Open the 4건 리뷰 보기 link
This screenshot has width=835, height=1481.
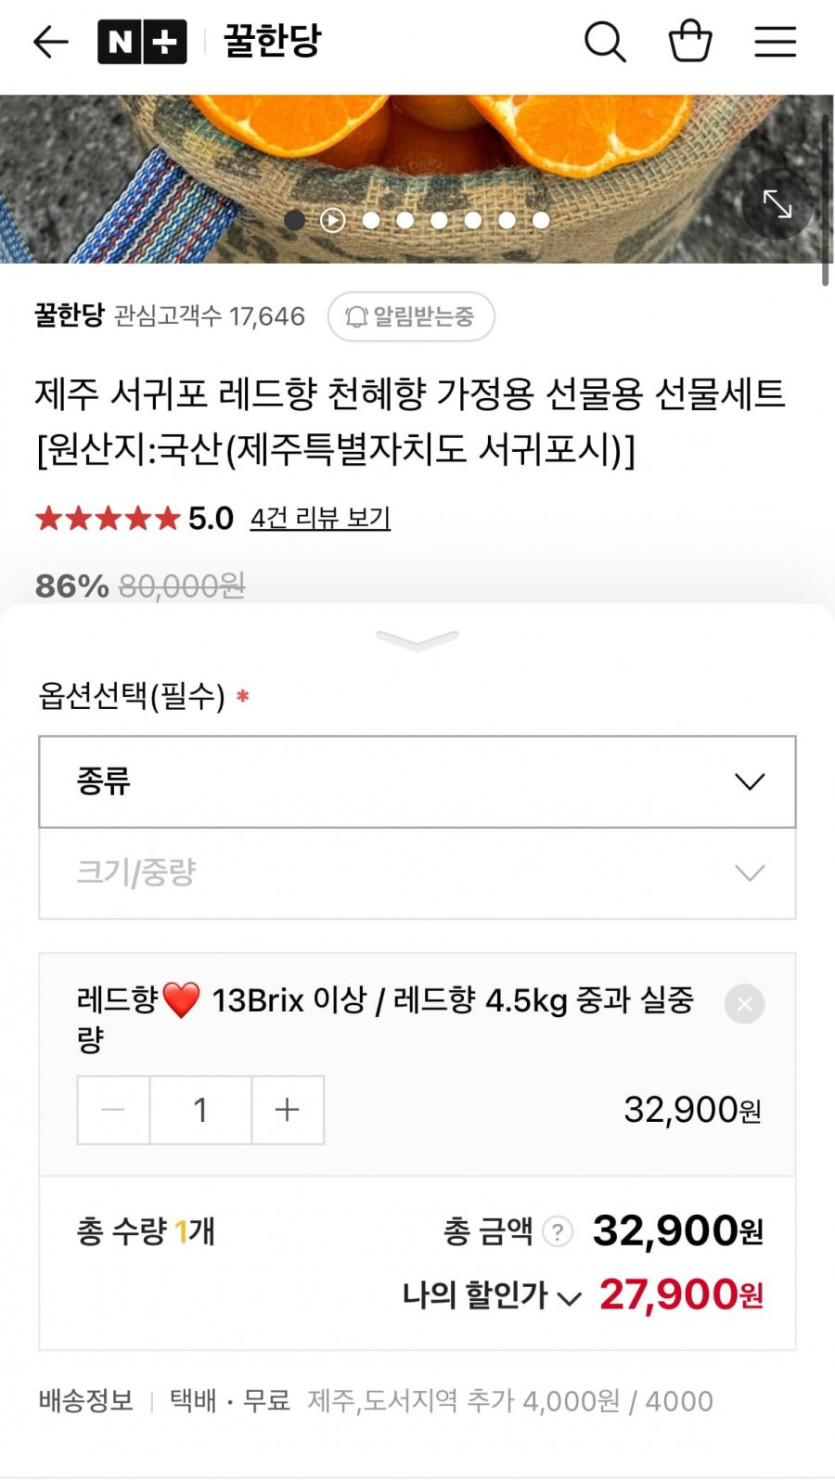(x=320, y=518)
